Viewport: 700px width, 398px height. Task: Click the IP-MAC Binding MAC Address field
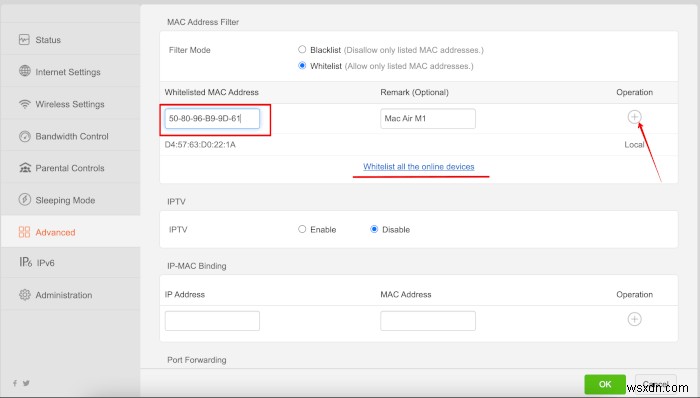(x=428, y=321)
